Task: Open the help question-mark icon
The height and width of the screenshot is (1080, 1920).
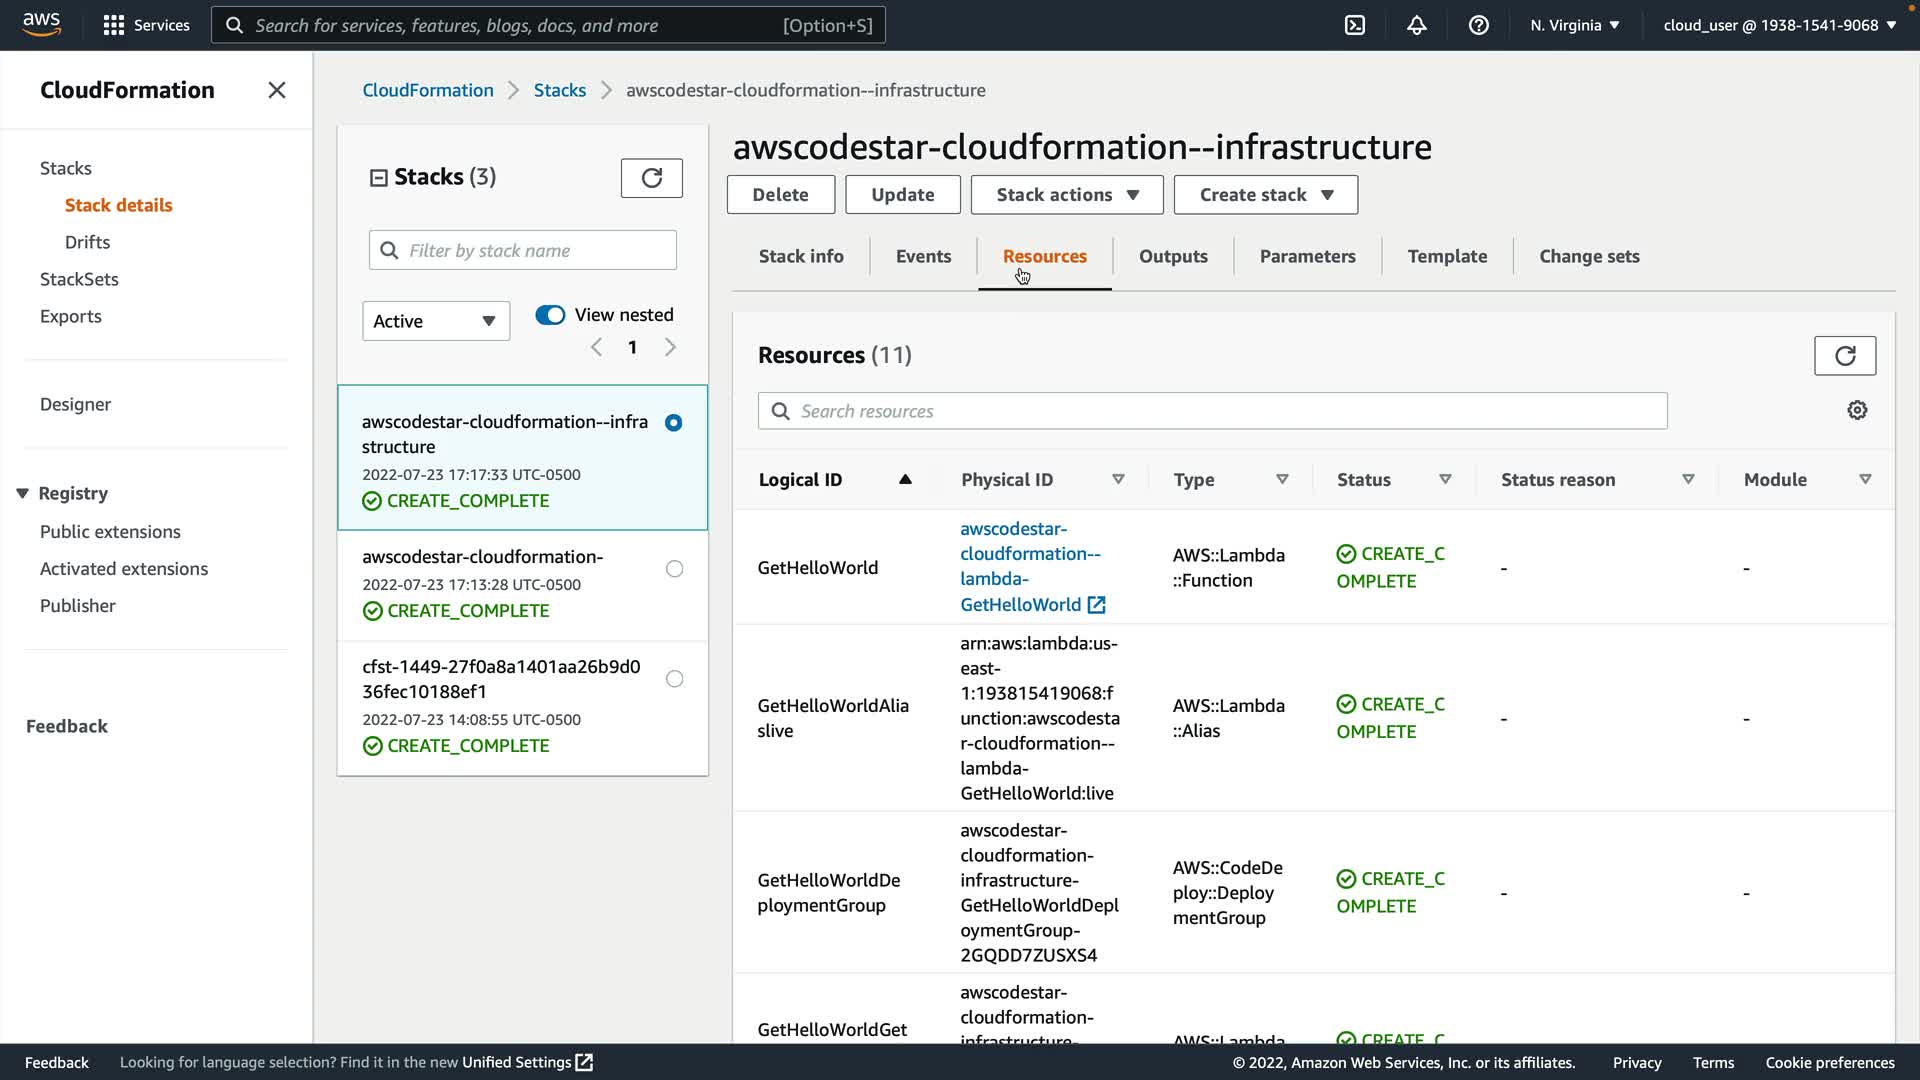Action: point(1479,25)
